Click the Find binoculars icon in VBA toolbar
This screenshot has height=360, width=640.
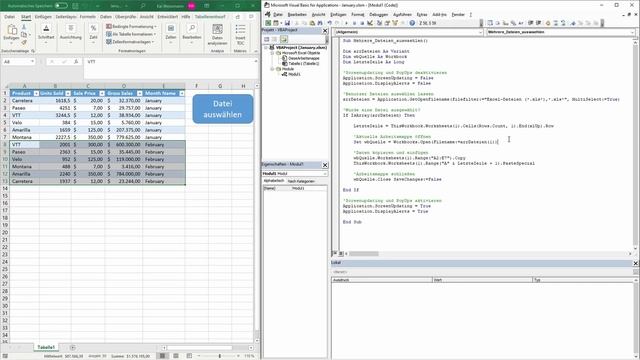pyautogui.click(x=321, y=23)
